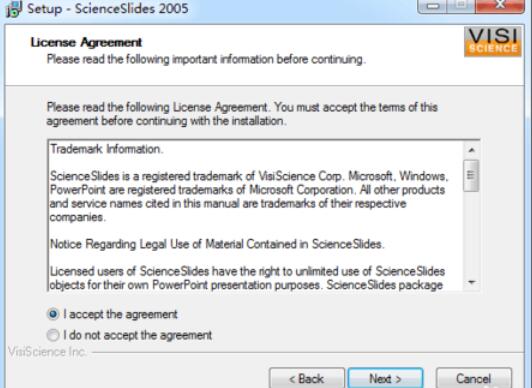Viewport: 532px width, 388px height.
Task: Maximize the Setup window
Action: tap(461, 6)
